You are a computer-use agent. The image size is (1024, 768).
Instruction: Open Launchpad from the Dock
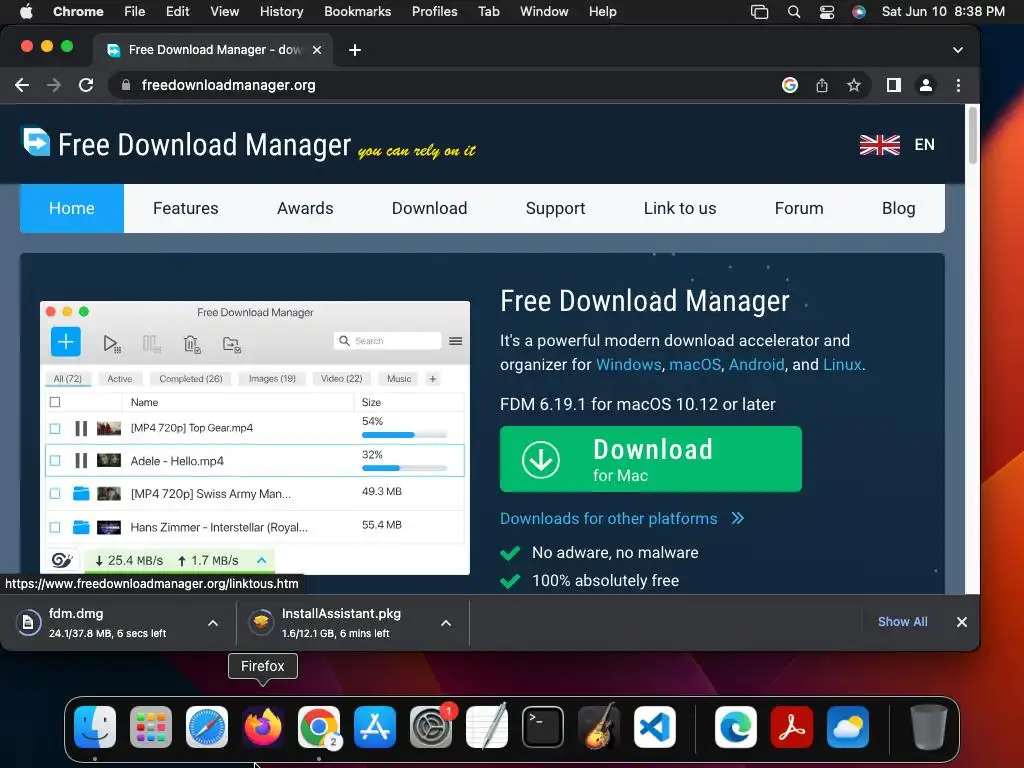[x=151, y=727]
